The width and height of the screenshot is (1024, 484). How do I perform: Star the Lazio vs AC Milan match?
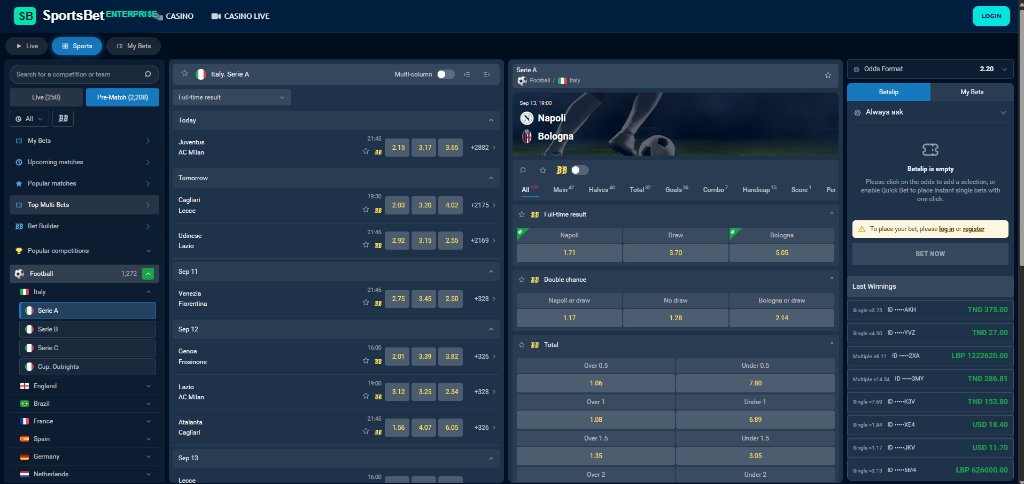[x=366, y=396]
